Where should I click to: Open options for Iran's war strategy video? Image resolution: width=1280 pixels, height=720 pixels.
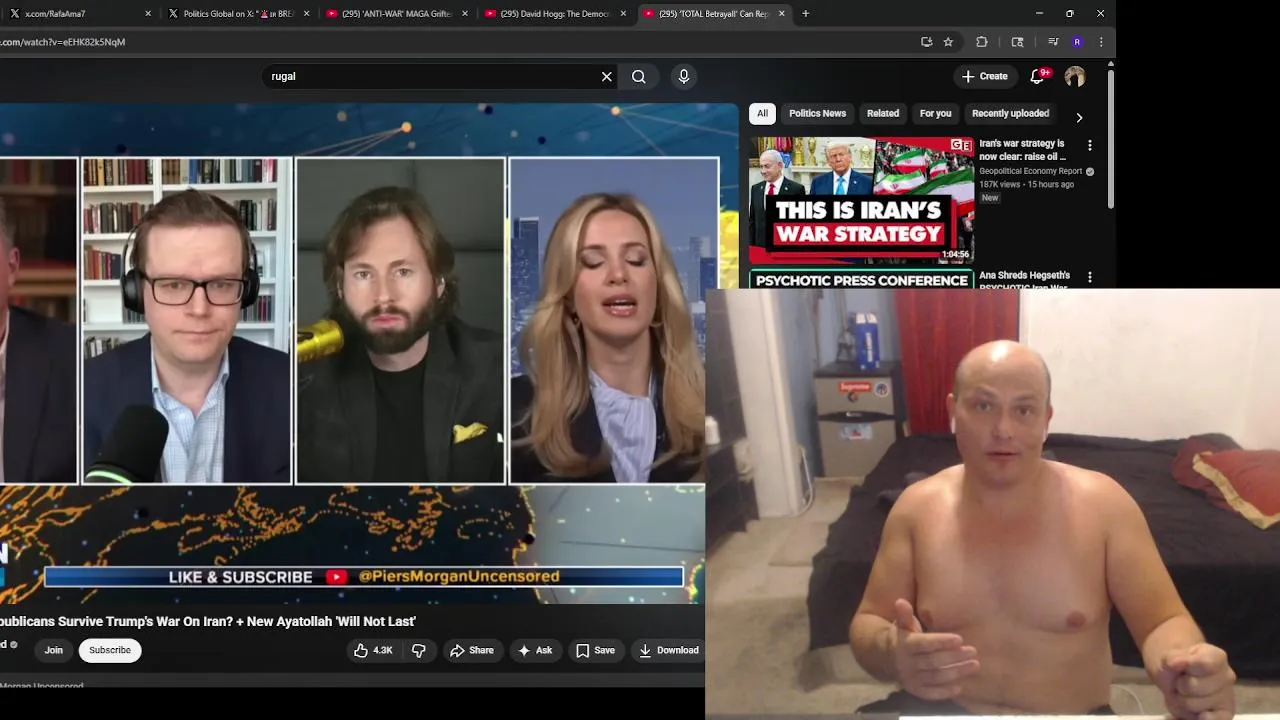coord(1090,145)
